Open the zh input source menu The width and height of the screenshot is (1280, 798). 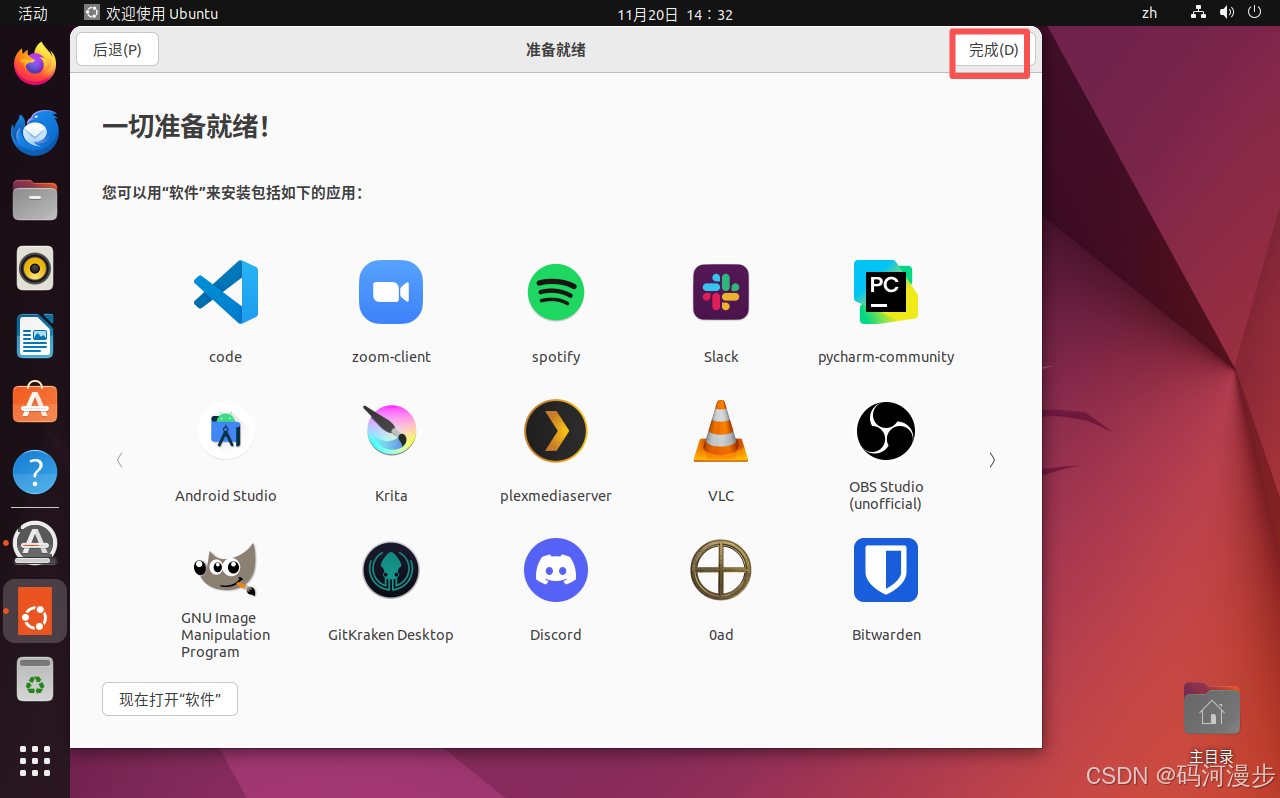1149,14
